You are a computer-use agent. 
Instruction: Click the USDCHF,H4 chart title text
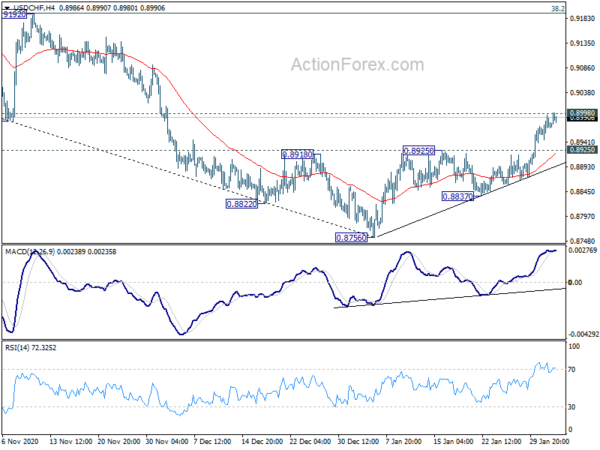[x=34, y=8]
